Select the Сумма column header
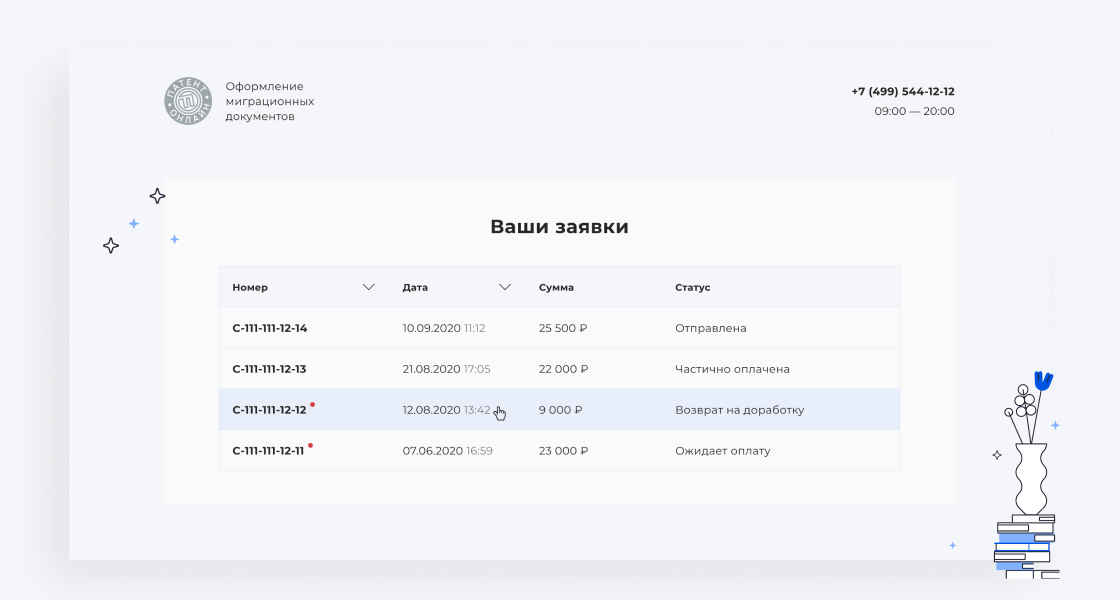Viewport: 1120px width, 600px height. pos(557,287)
